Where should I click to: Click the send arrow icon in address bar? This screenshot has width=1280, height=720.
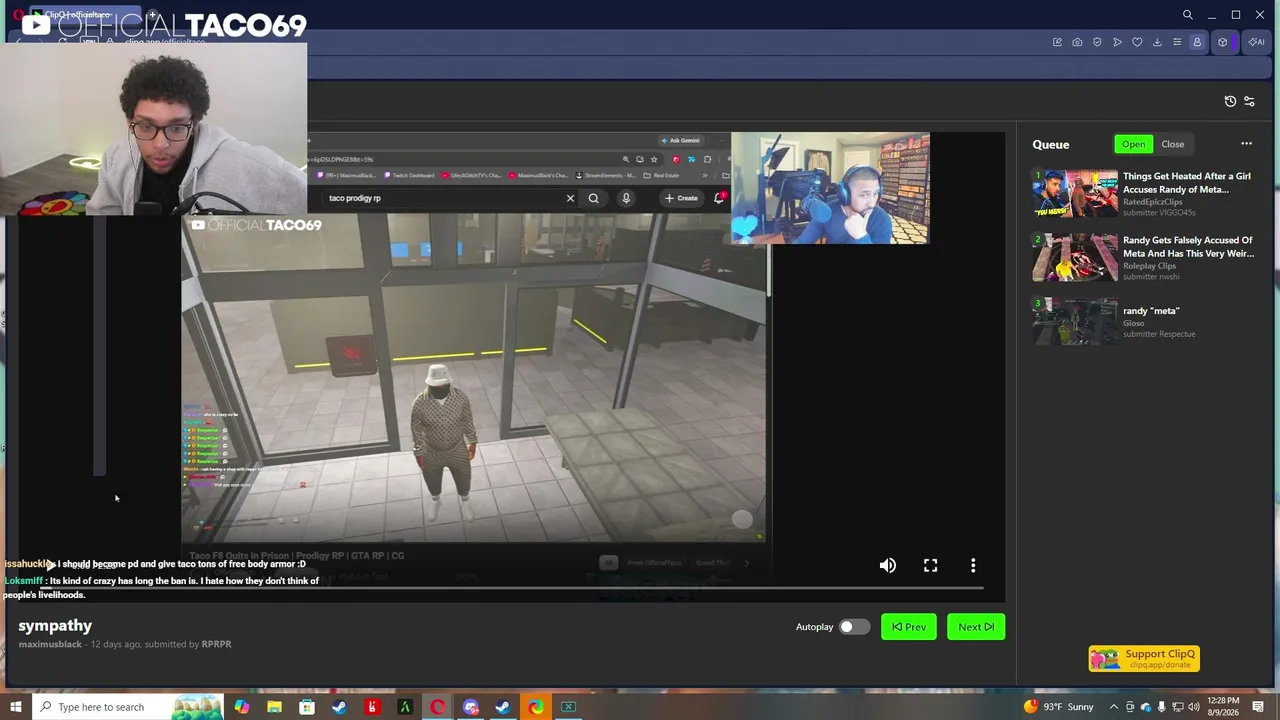pos(1117,42)
